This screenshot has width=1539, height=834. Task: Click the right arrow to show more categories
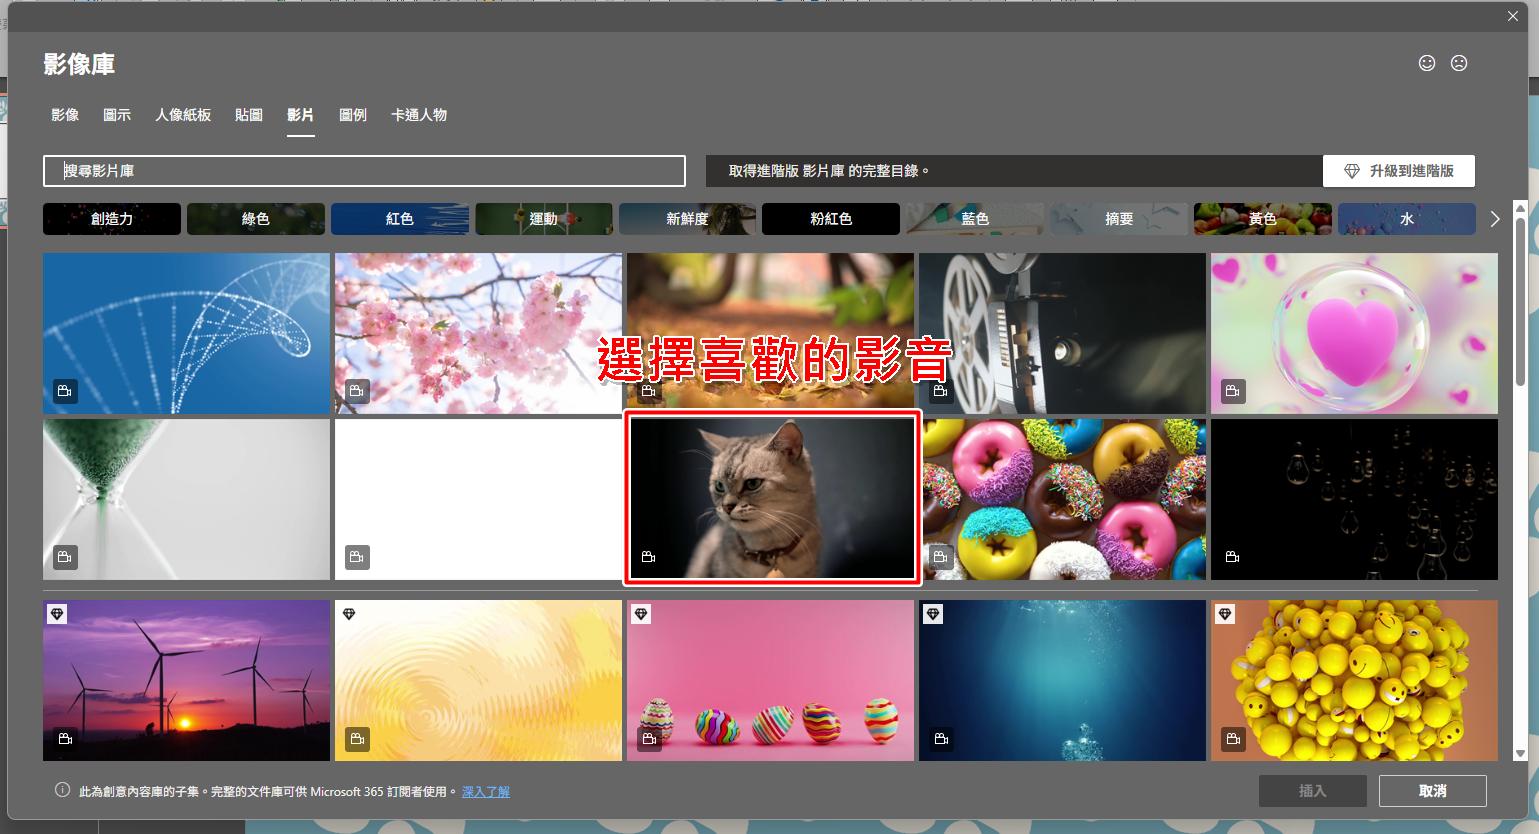(1495, 219)
